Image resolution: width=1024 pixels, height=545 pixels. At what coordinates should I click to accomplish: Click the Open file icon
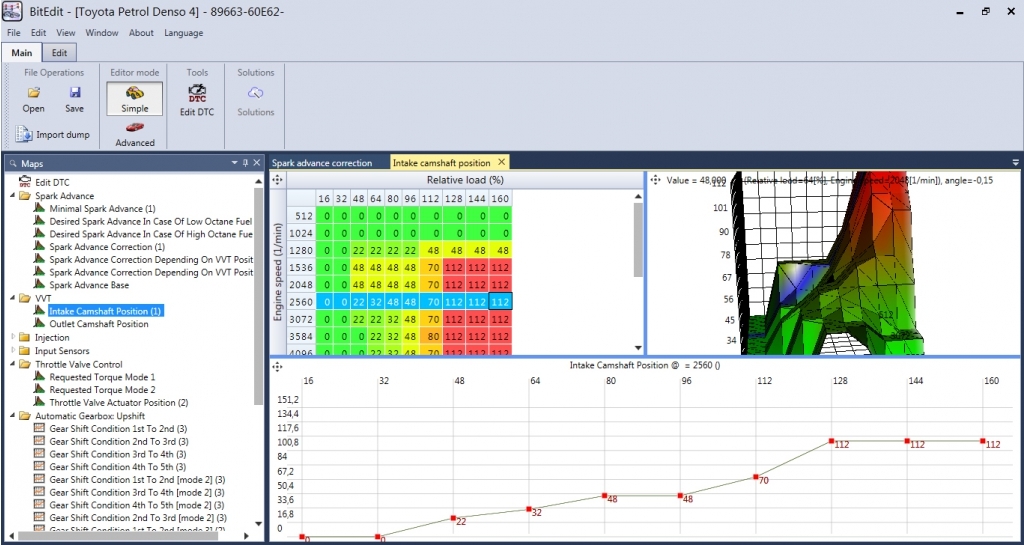(x=33, y=92)
